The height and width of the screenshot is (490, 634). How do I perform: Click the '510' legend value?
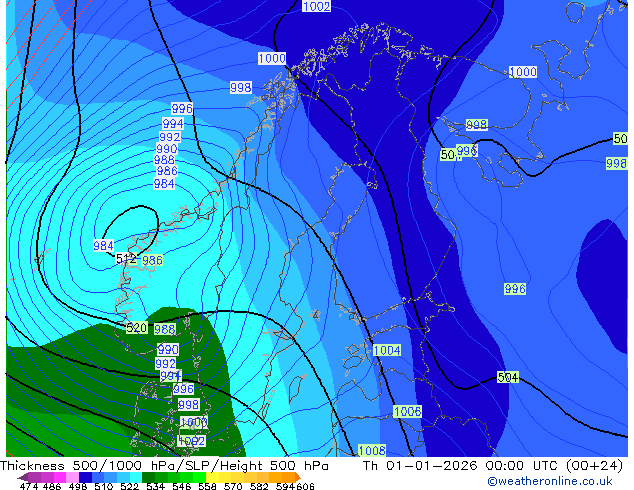point(104,486)
